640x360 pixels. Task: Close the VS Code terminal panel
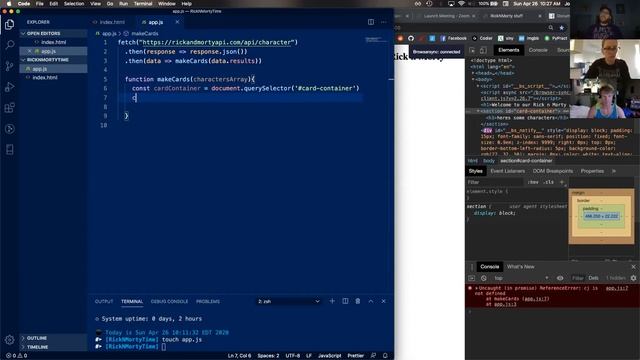(384, 301)
